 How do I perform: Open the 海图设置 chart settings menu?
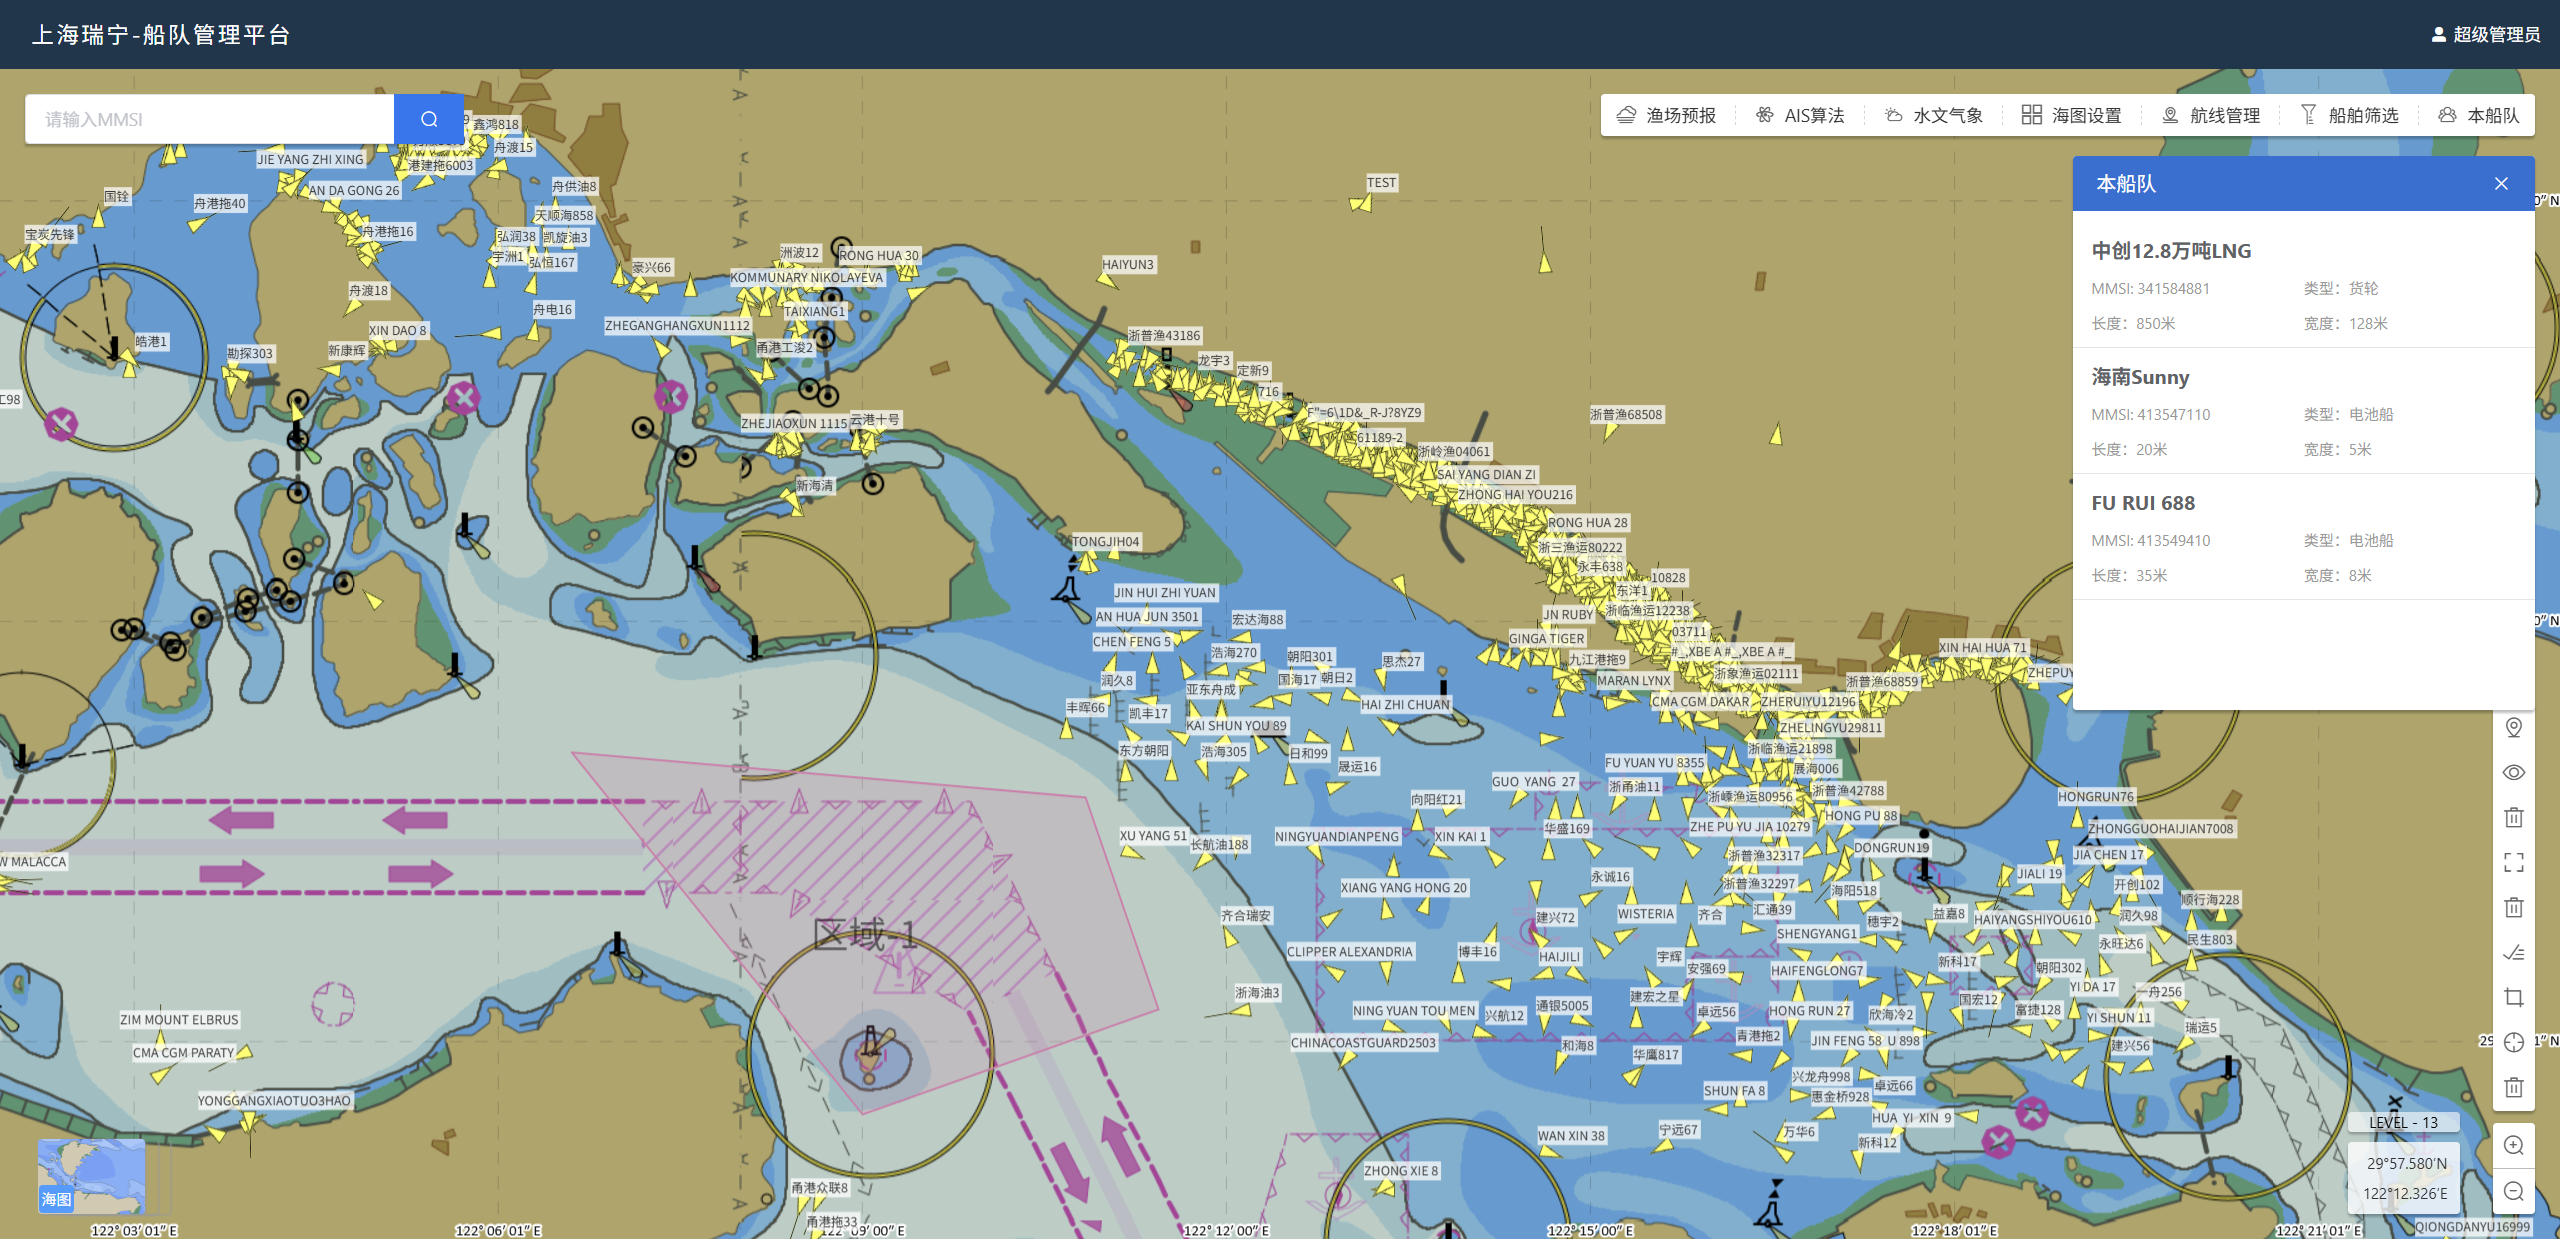pyautogui.click(x=2071, y=115)
